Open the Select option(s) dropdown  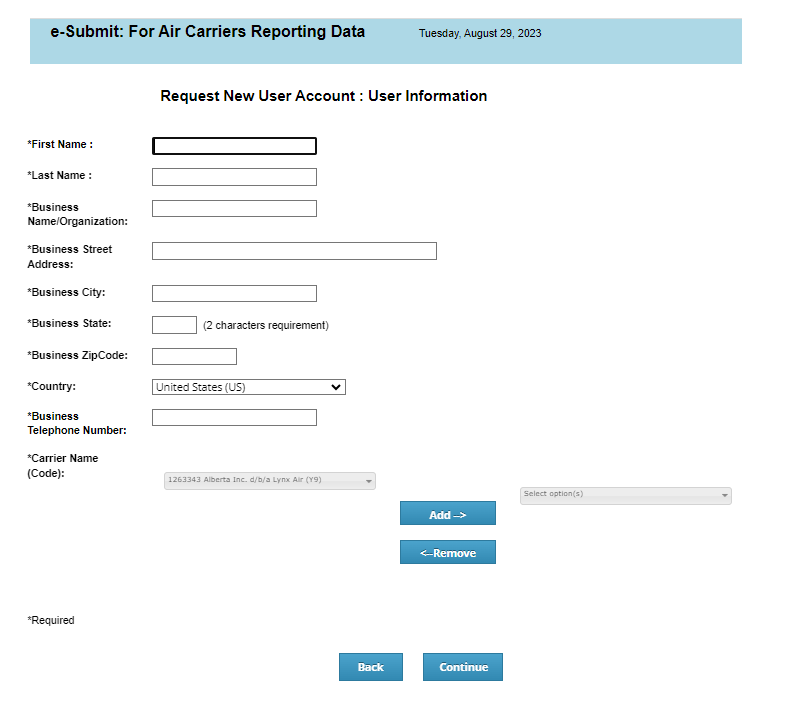[625, 495]
